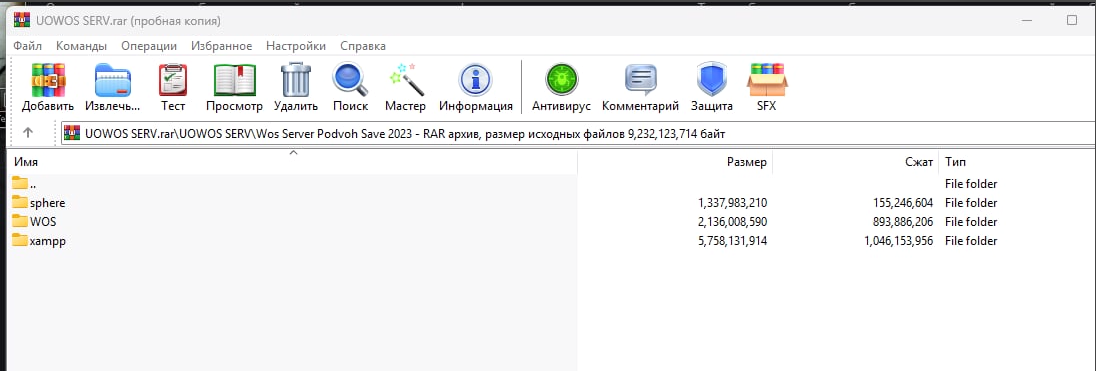The image size is (1096, 371).
Task: Open the Извлечь (Extract) tool
Action: [113, 87]
